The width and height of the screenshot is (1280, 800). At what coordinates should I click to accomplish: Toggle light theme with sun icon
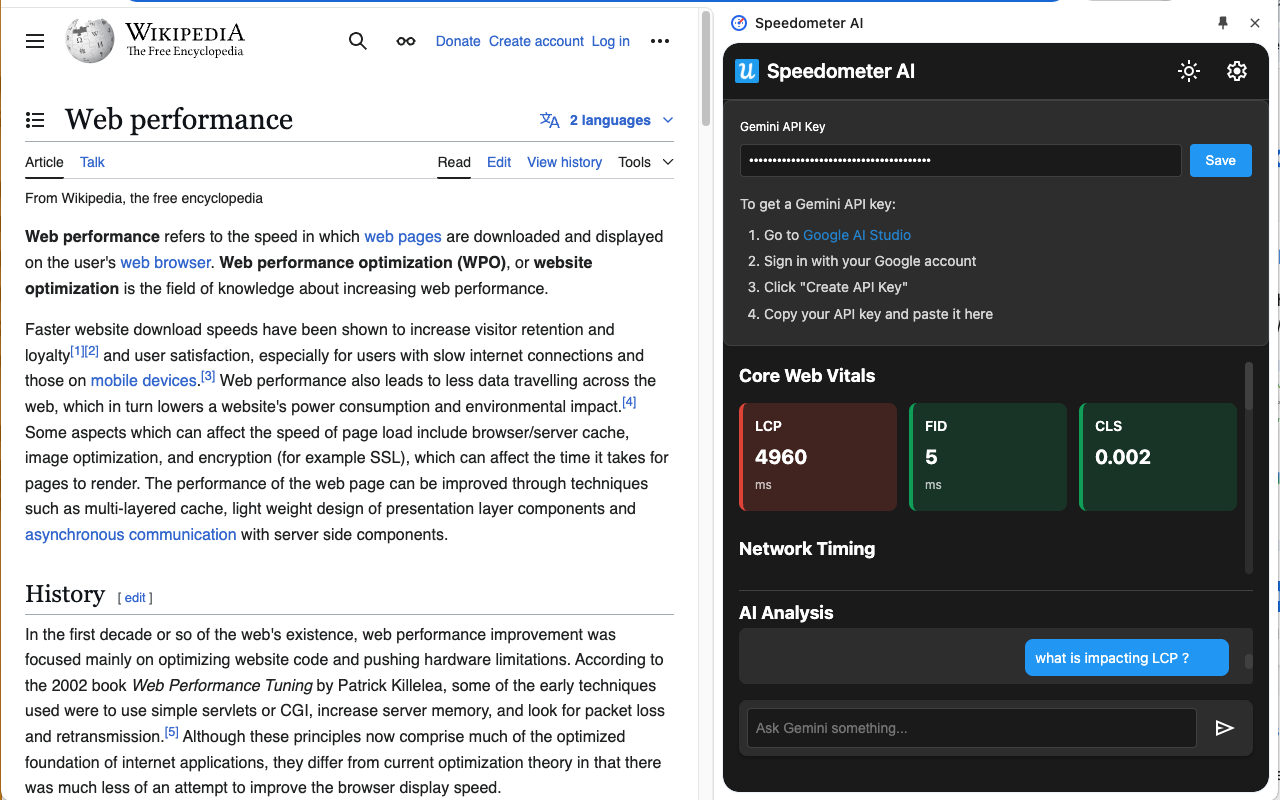coord(1189,71)
